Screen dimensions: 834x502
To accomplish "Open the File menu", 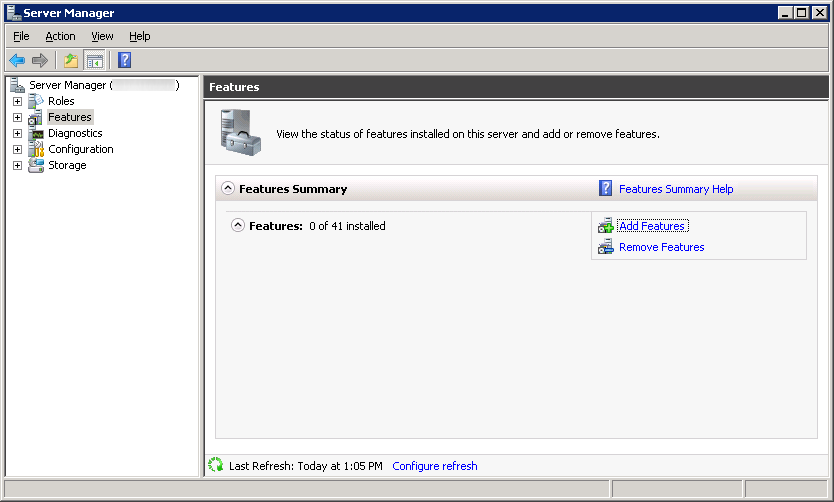I will 21,36.
